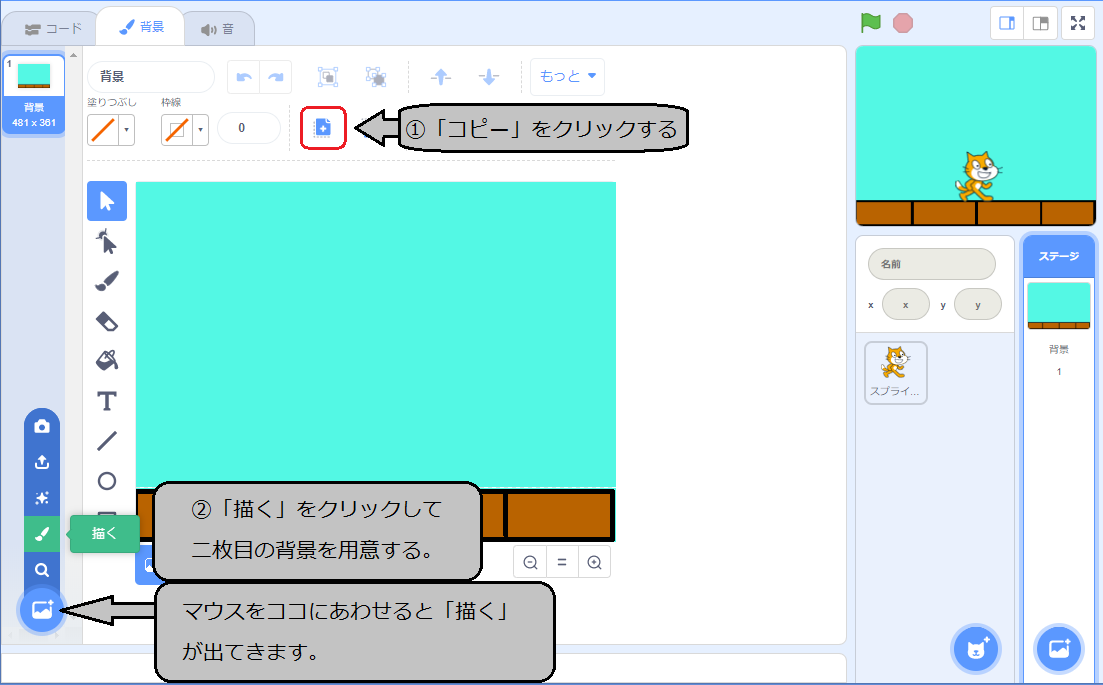Stop the project with the red stop button
1103x685 pixels.
pyautogui.click(x=903, y=23)
